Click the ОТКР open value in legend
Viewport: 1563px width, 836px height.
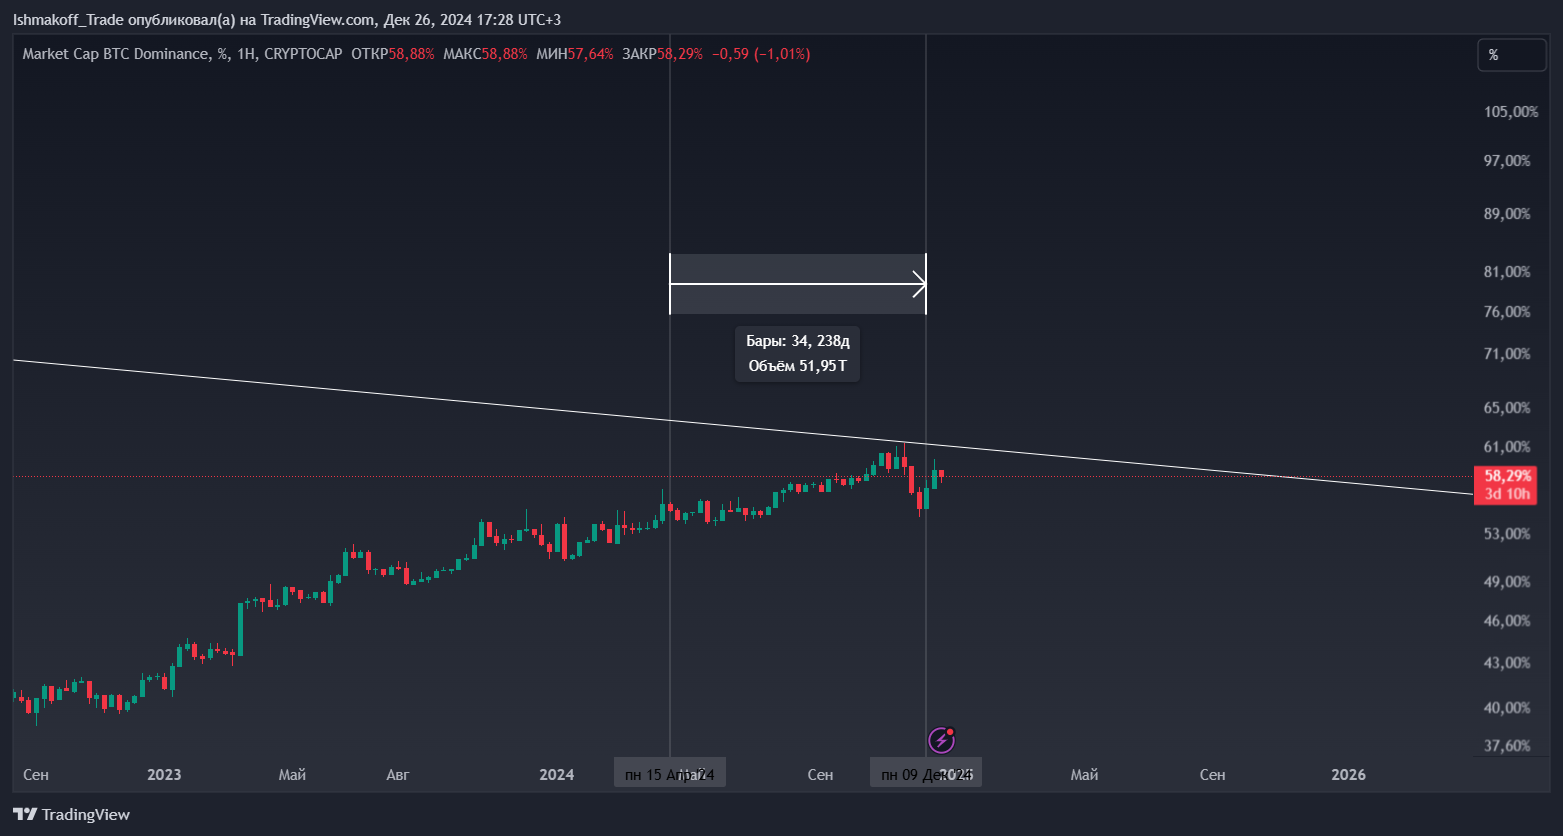pyautogui.click(x=411, y=54)
